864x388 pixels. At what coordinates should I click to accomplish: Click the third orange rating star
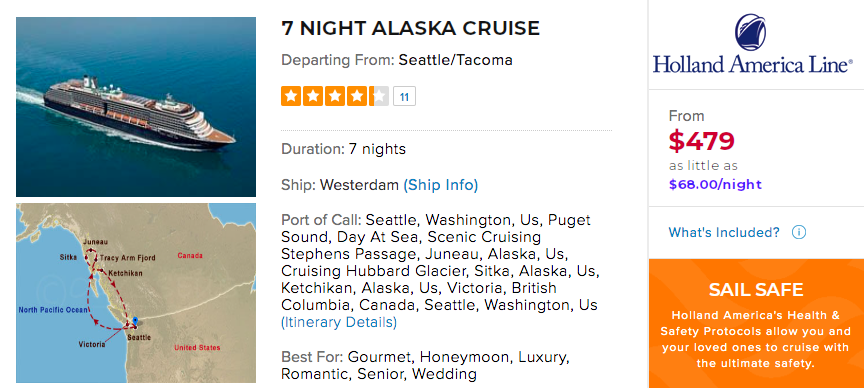coord(335,96)
